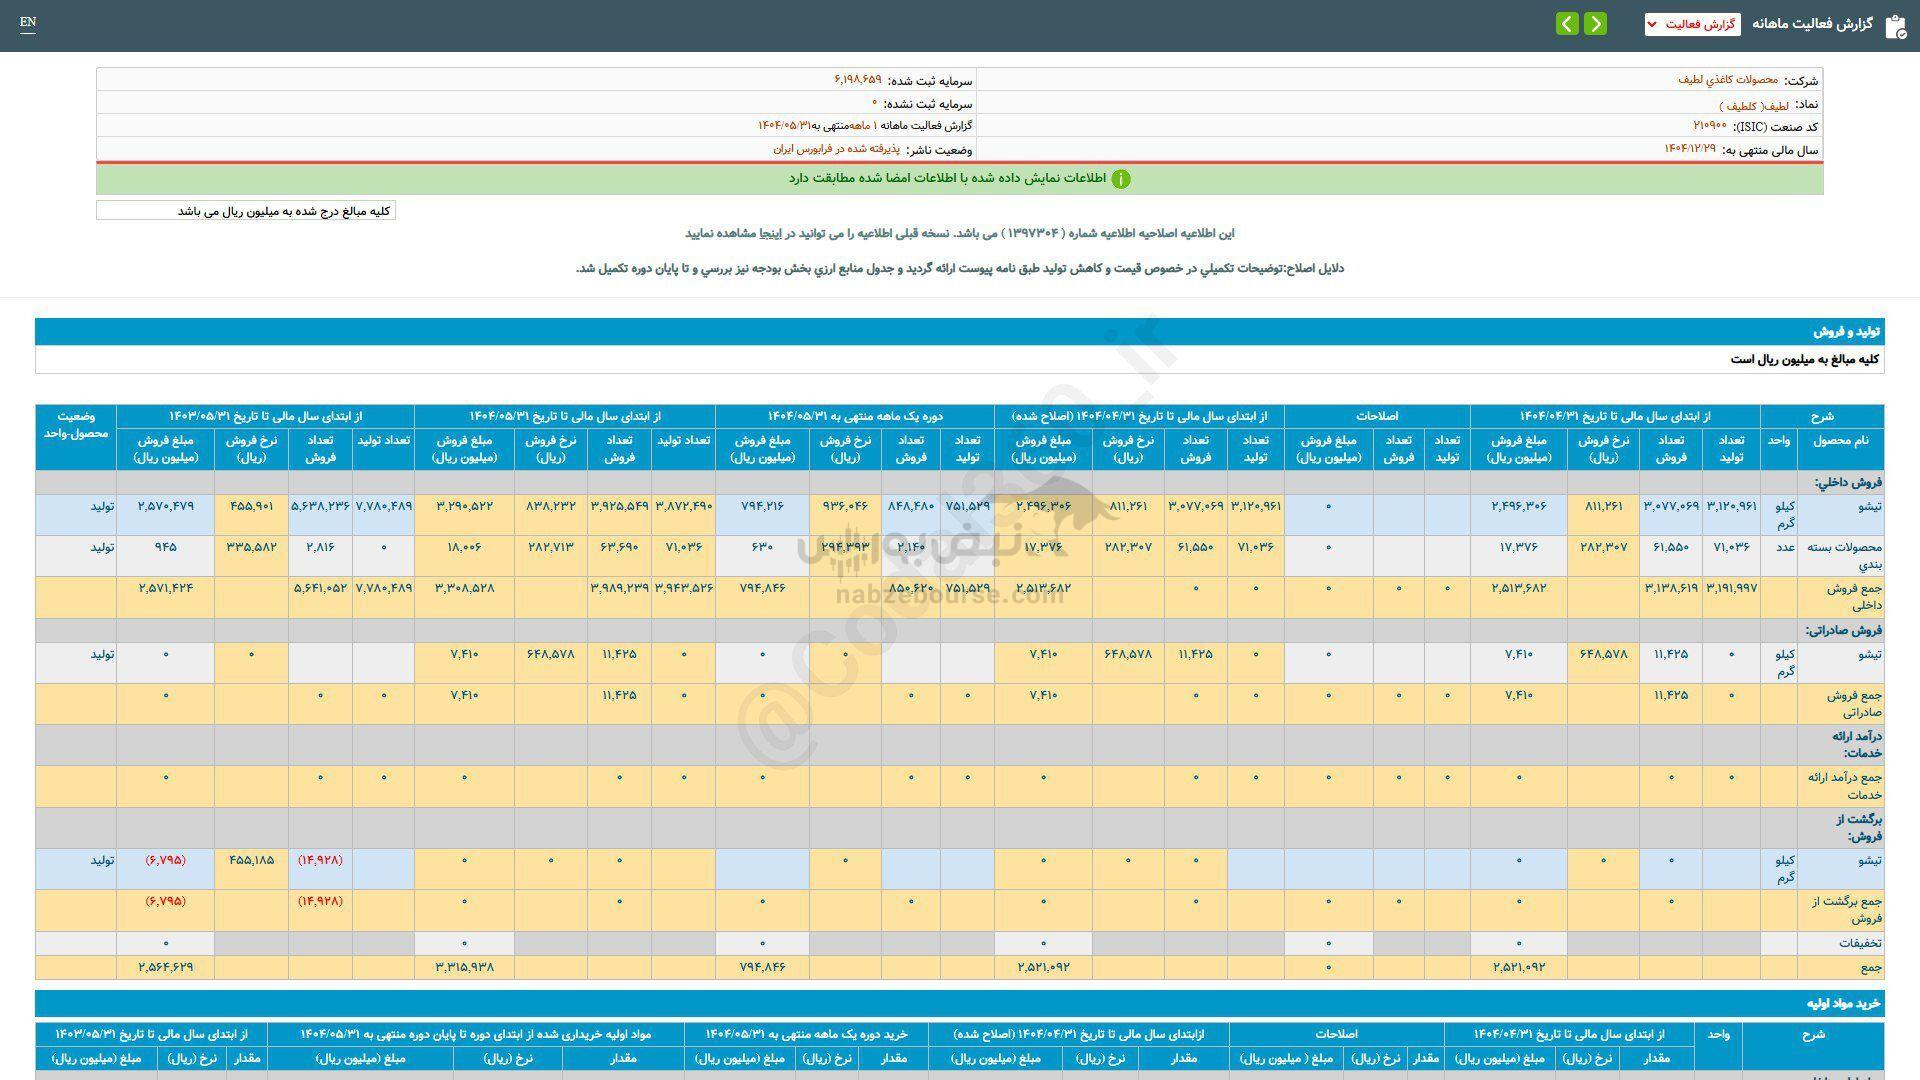Open company name محصولات کاغذی لطیف link
Viewport: 1920px width, 1080px height.
(x=1727, y=80)
